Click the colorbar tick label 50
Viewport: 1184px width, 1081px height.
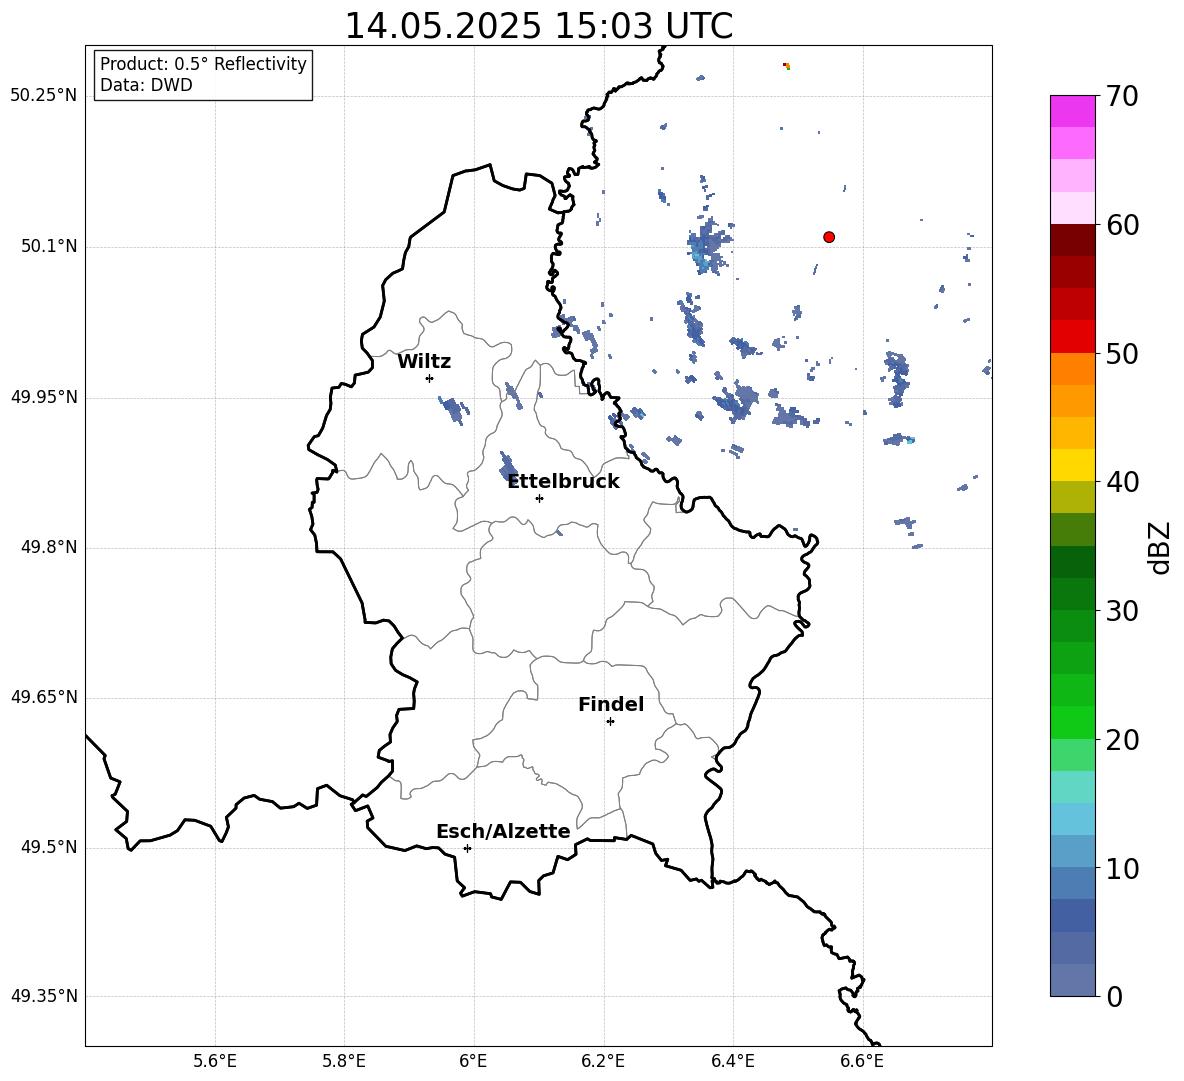point(1122,353)
